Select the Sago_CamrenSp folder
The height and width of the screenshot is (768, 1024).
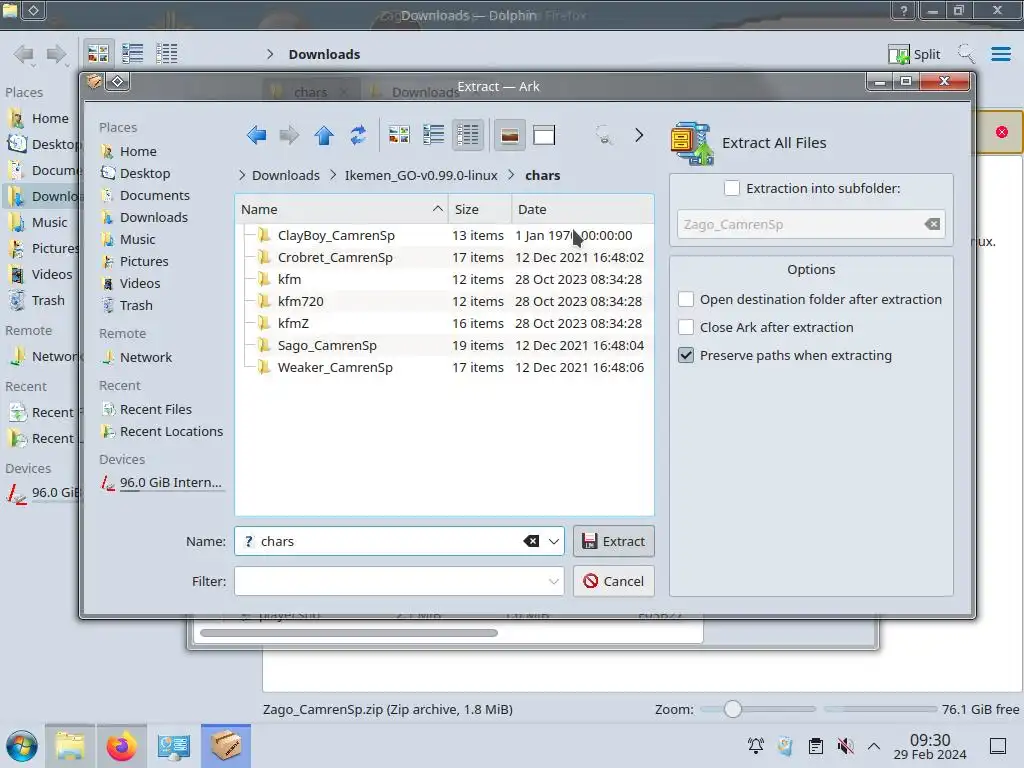327,345
